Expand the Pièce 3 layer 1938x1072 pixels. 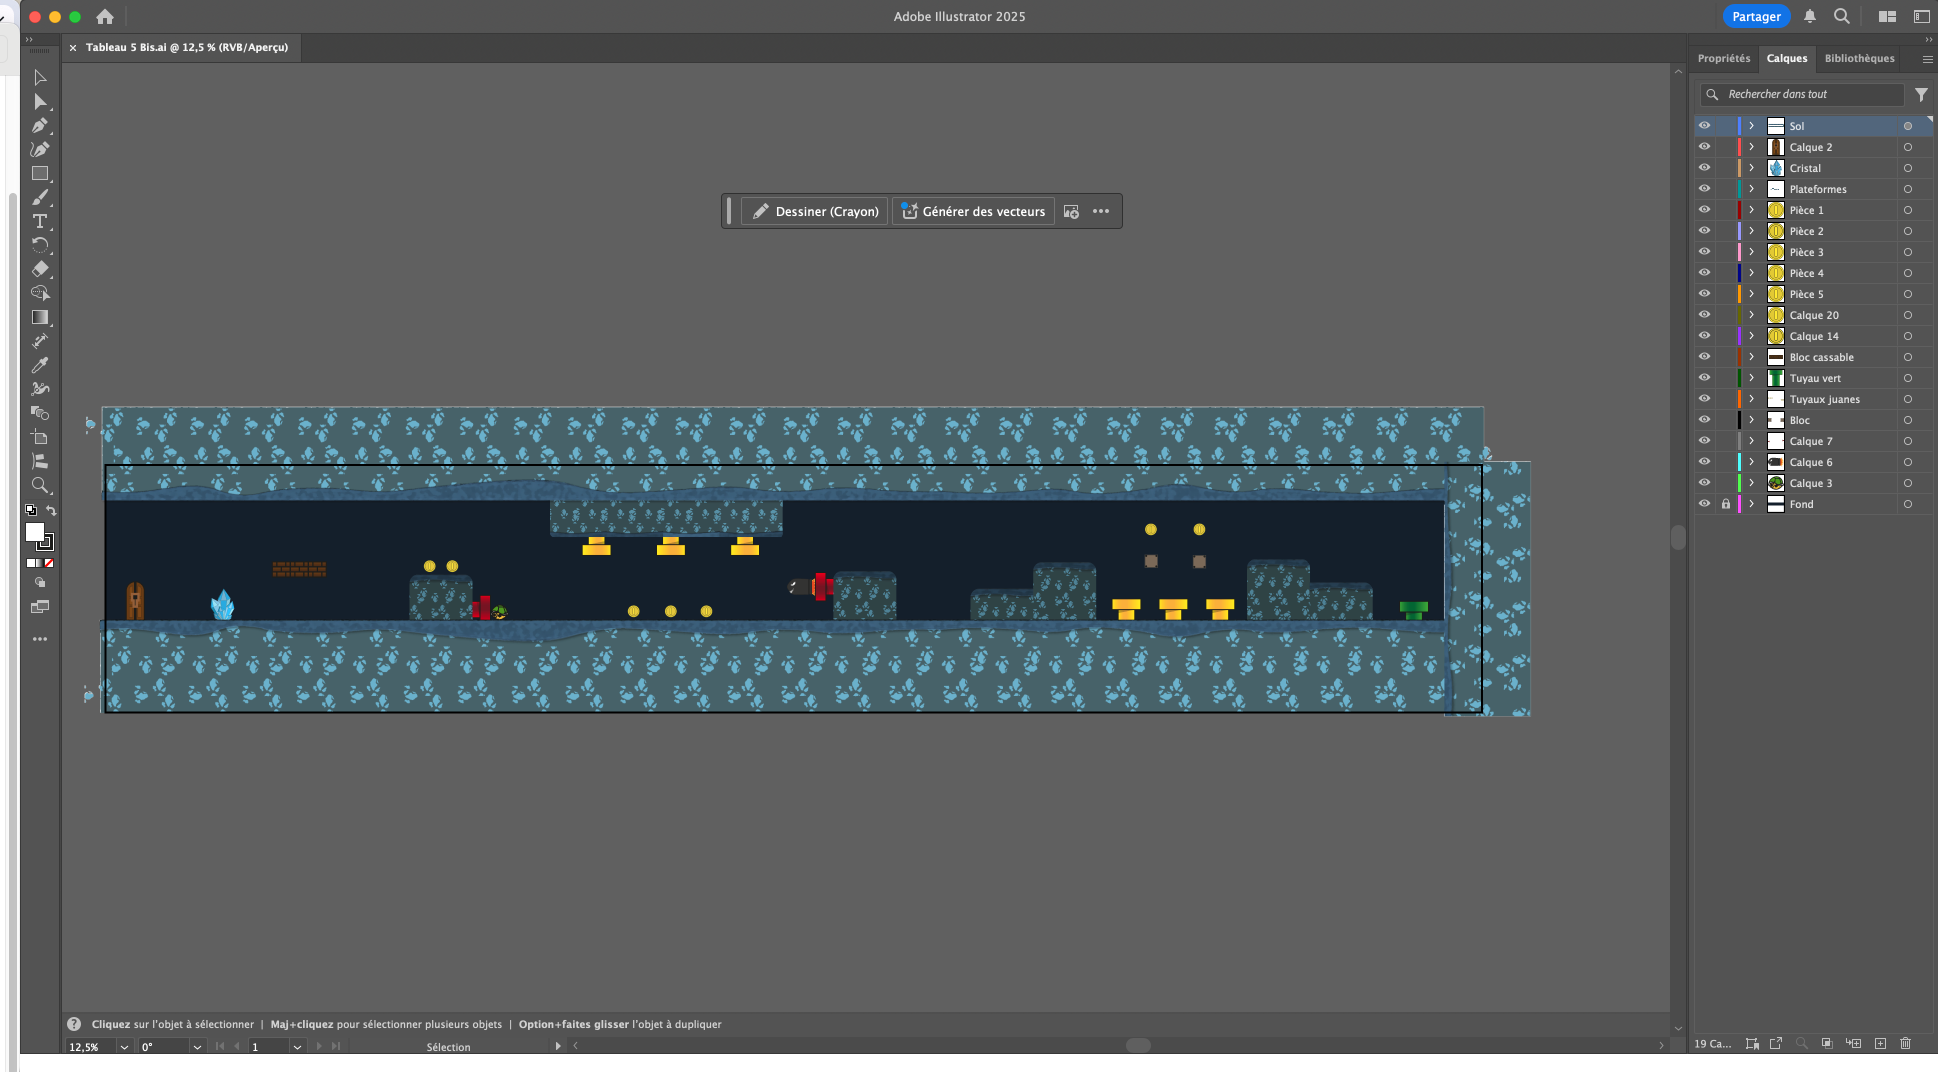[x=1752, y=252]
